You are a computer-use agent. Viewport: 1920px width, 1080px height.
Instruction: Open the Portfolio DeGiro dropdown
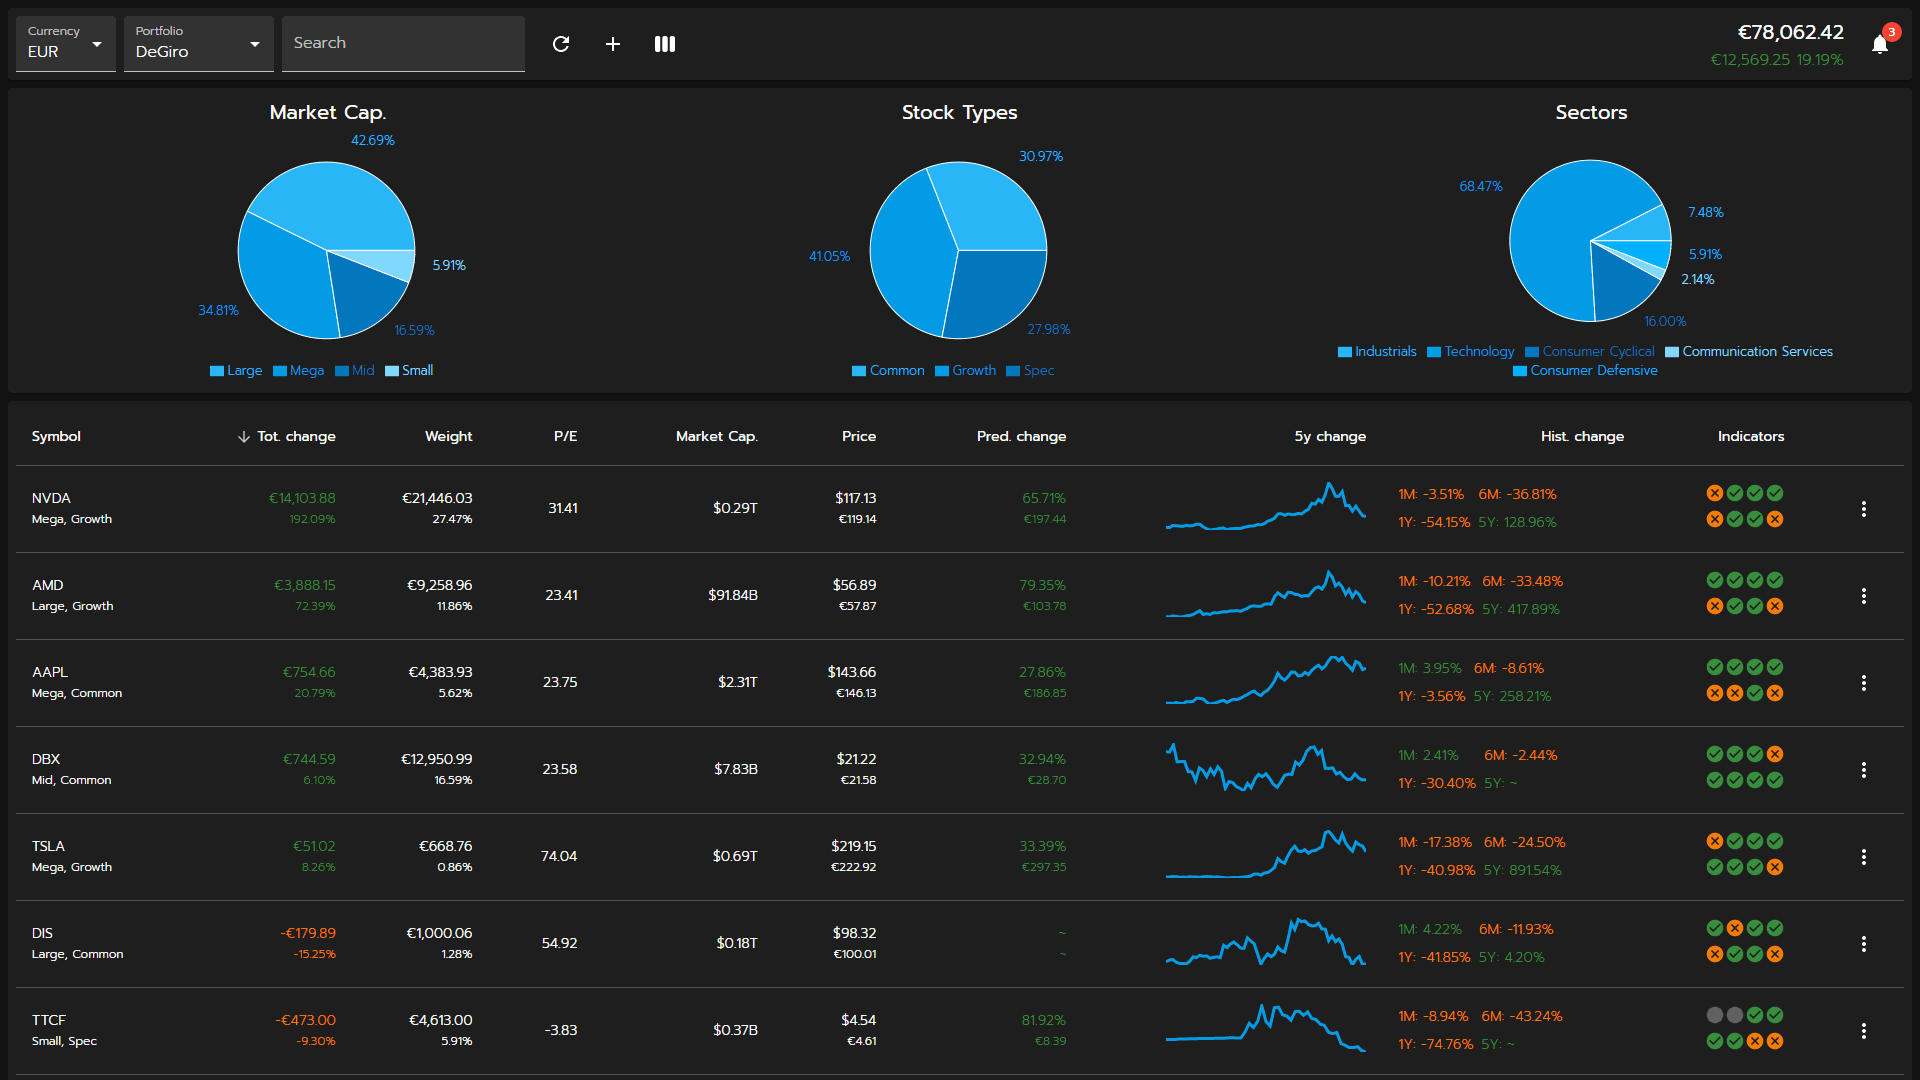[198, 44]
